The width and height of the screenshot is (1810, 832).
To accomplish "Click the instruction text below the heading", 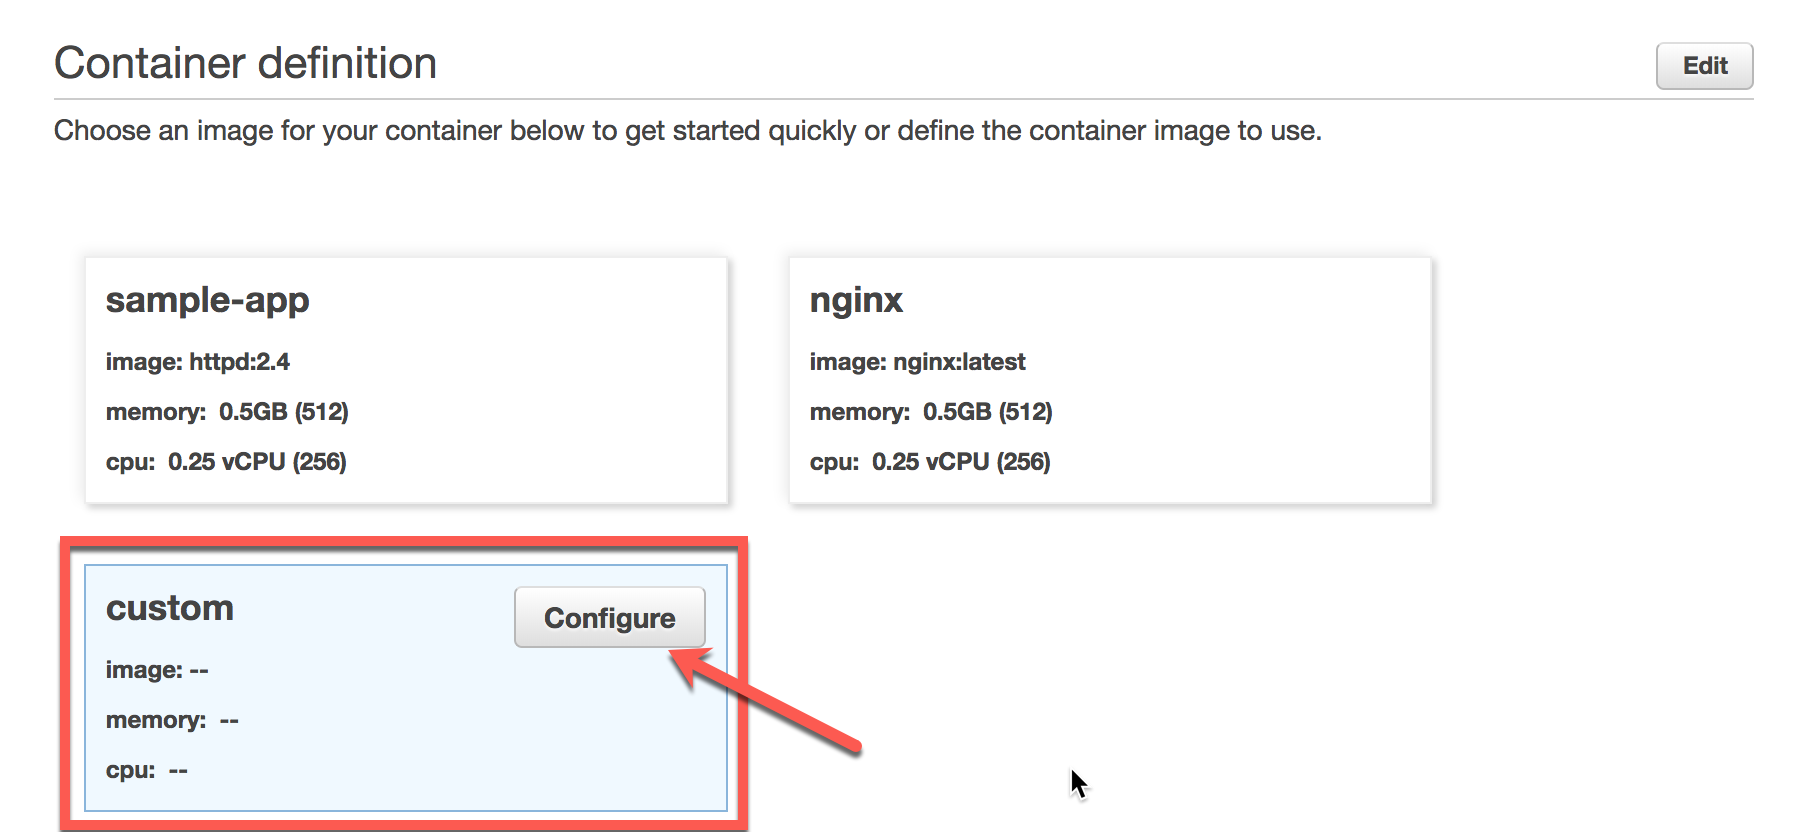I will (x=688, y=130).
